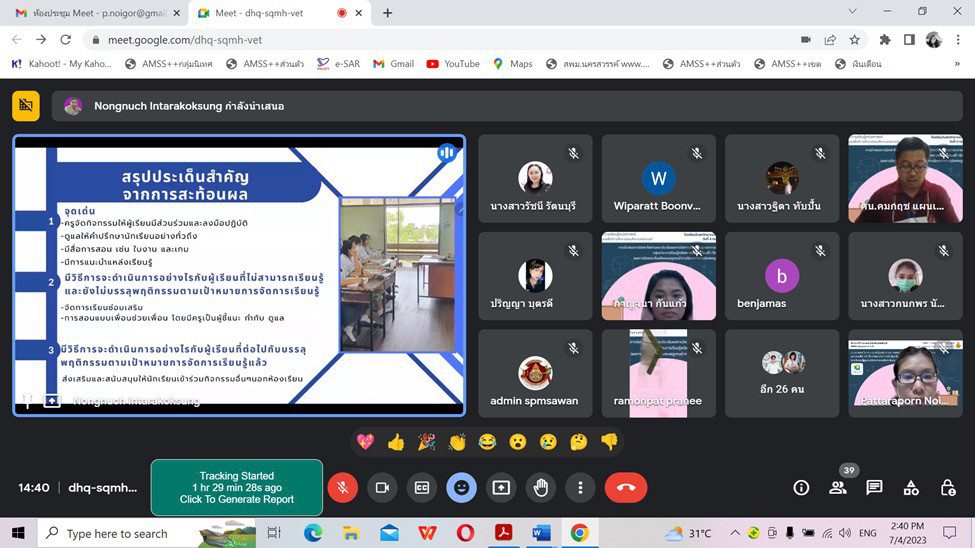The image size is (975, 548).
Task: Open the YouTube bookmark
Action: [x=453, y=63]
